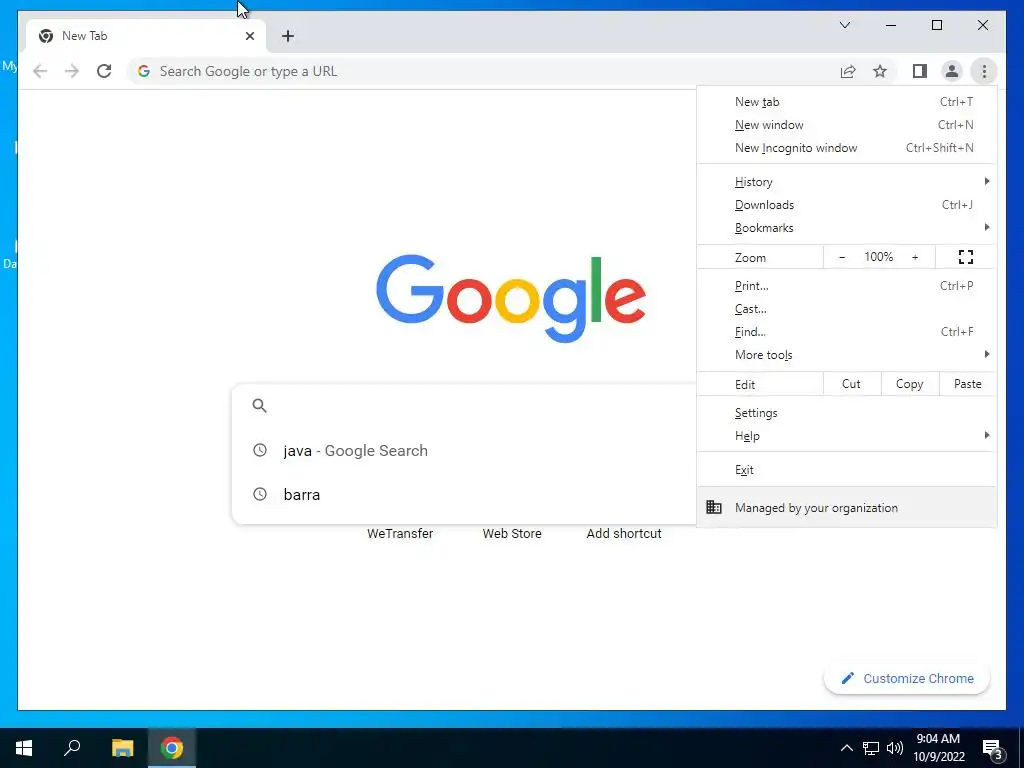This screenshot has height=768, width=1024.
Task: Click Paste in the Edit row
Action: pos(968,384)
